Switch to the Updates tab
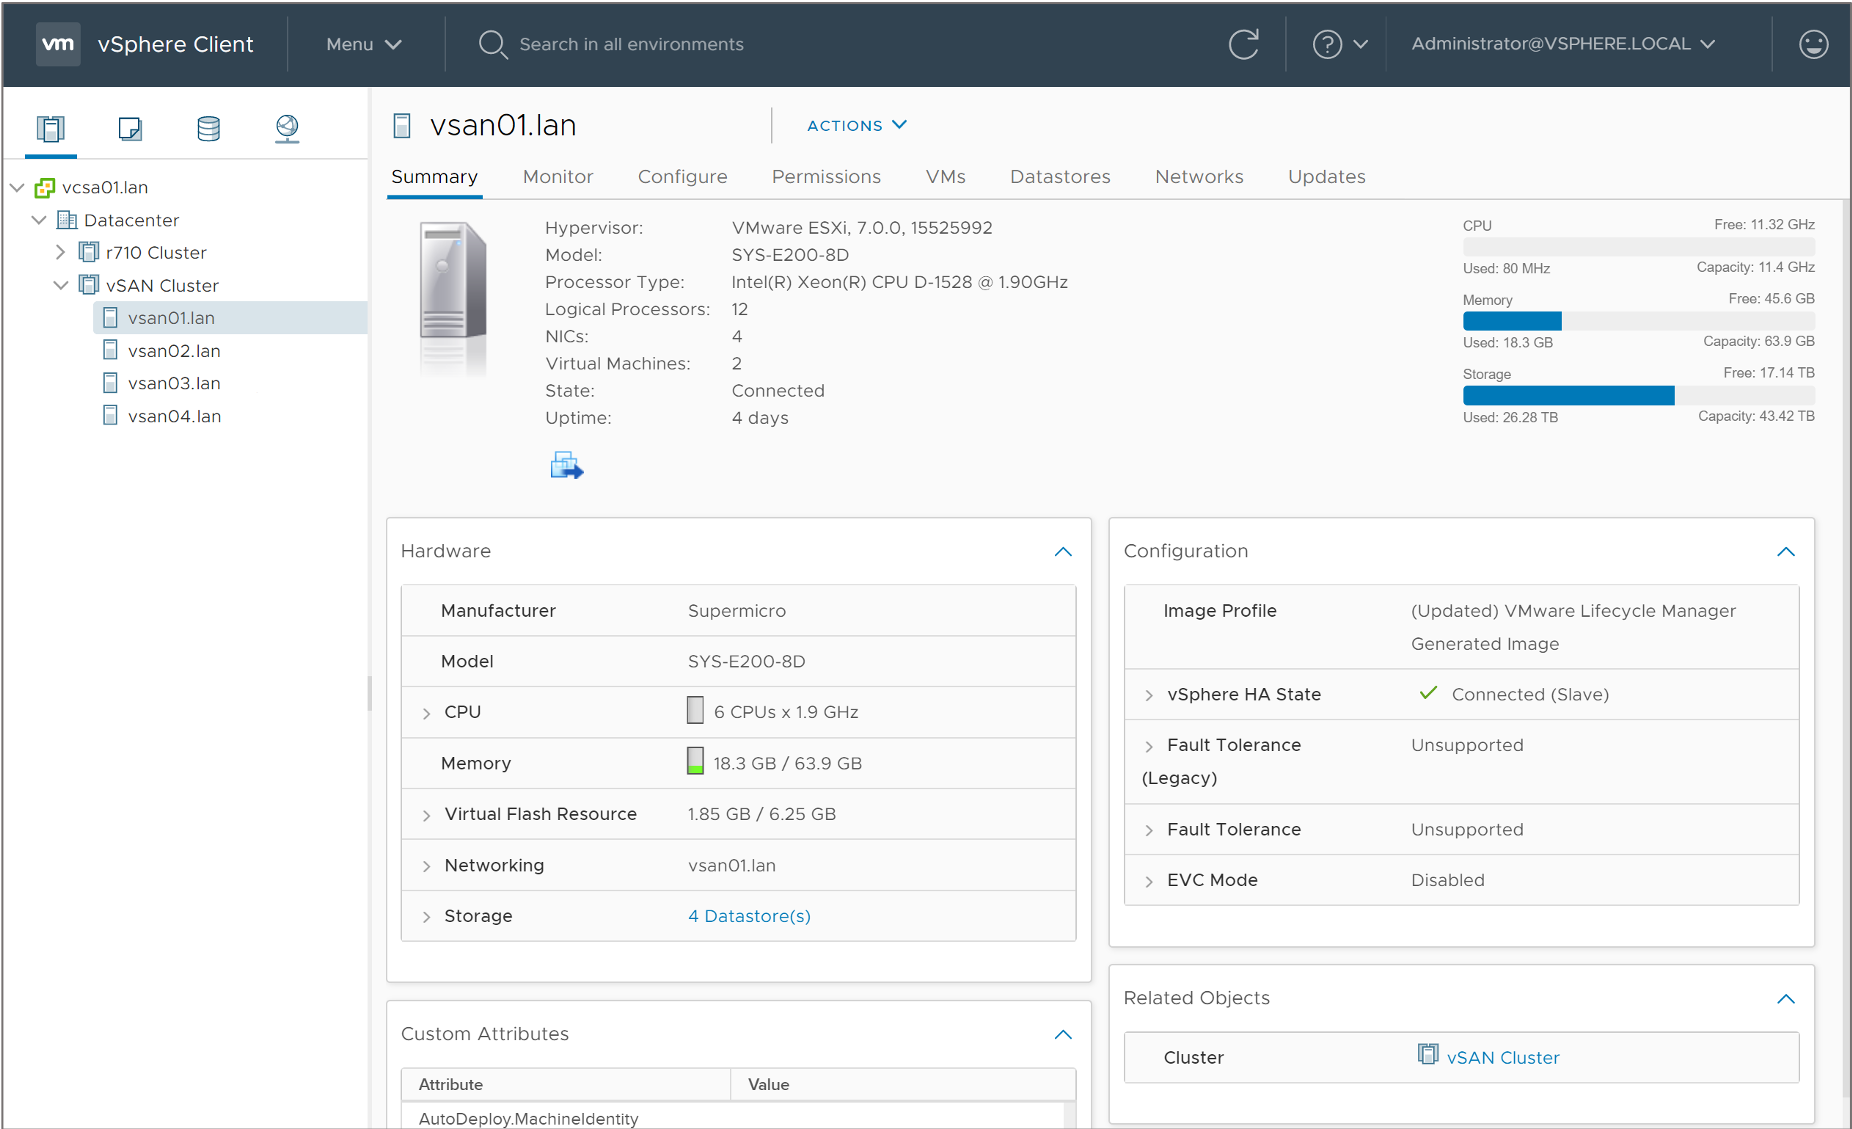 [1327, 177]
